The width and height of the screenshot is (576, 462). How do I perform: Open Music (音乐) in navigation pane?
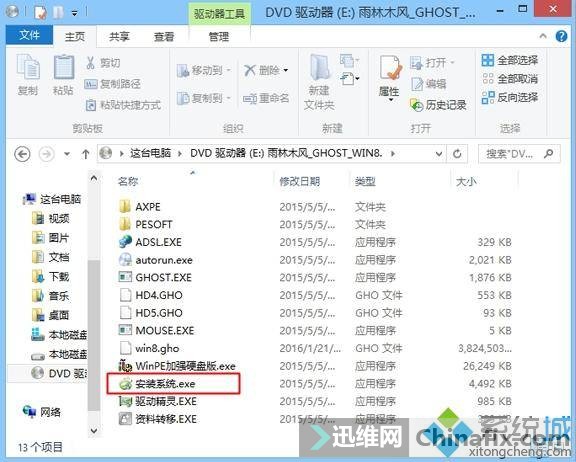[x=51, y=296]
